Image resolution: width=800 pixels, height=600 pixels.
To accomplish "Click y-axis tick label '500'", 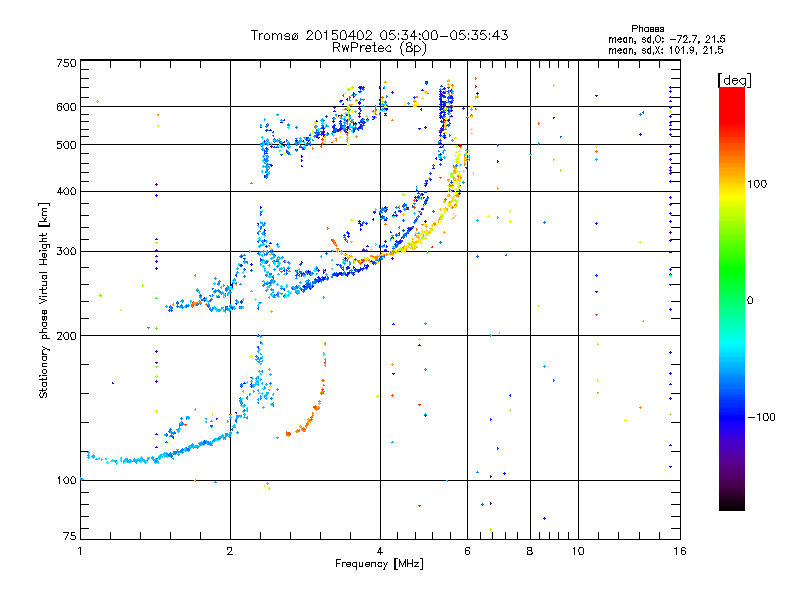I will [66, 145].
